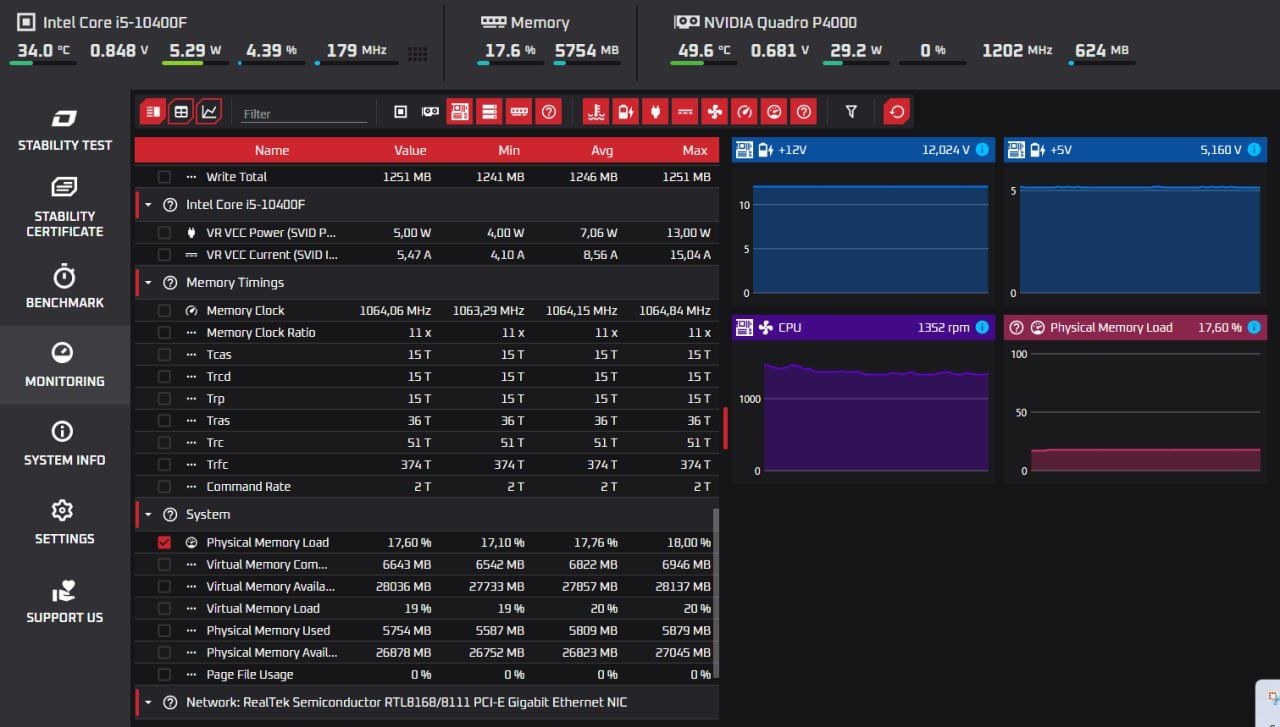Viewport: 1280px width, 727px height.
Task: Sort by the Max column header
Action: pyautogui.click(x=695, y=151)
